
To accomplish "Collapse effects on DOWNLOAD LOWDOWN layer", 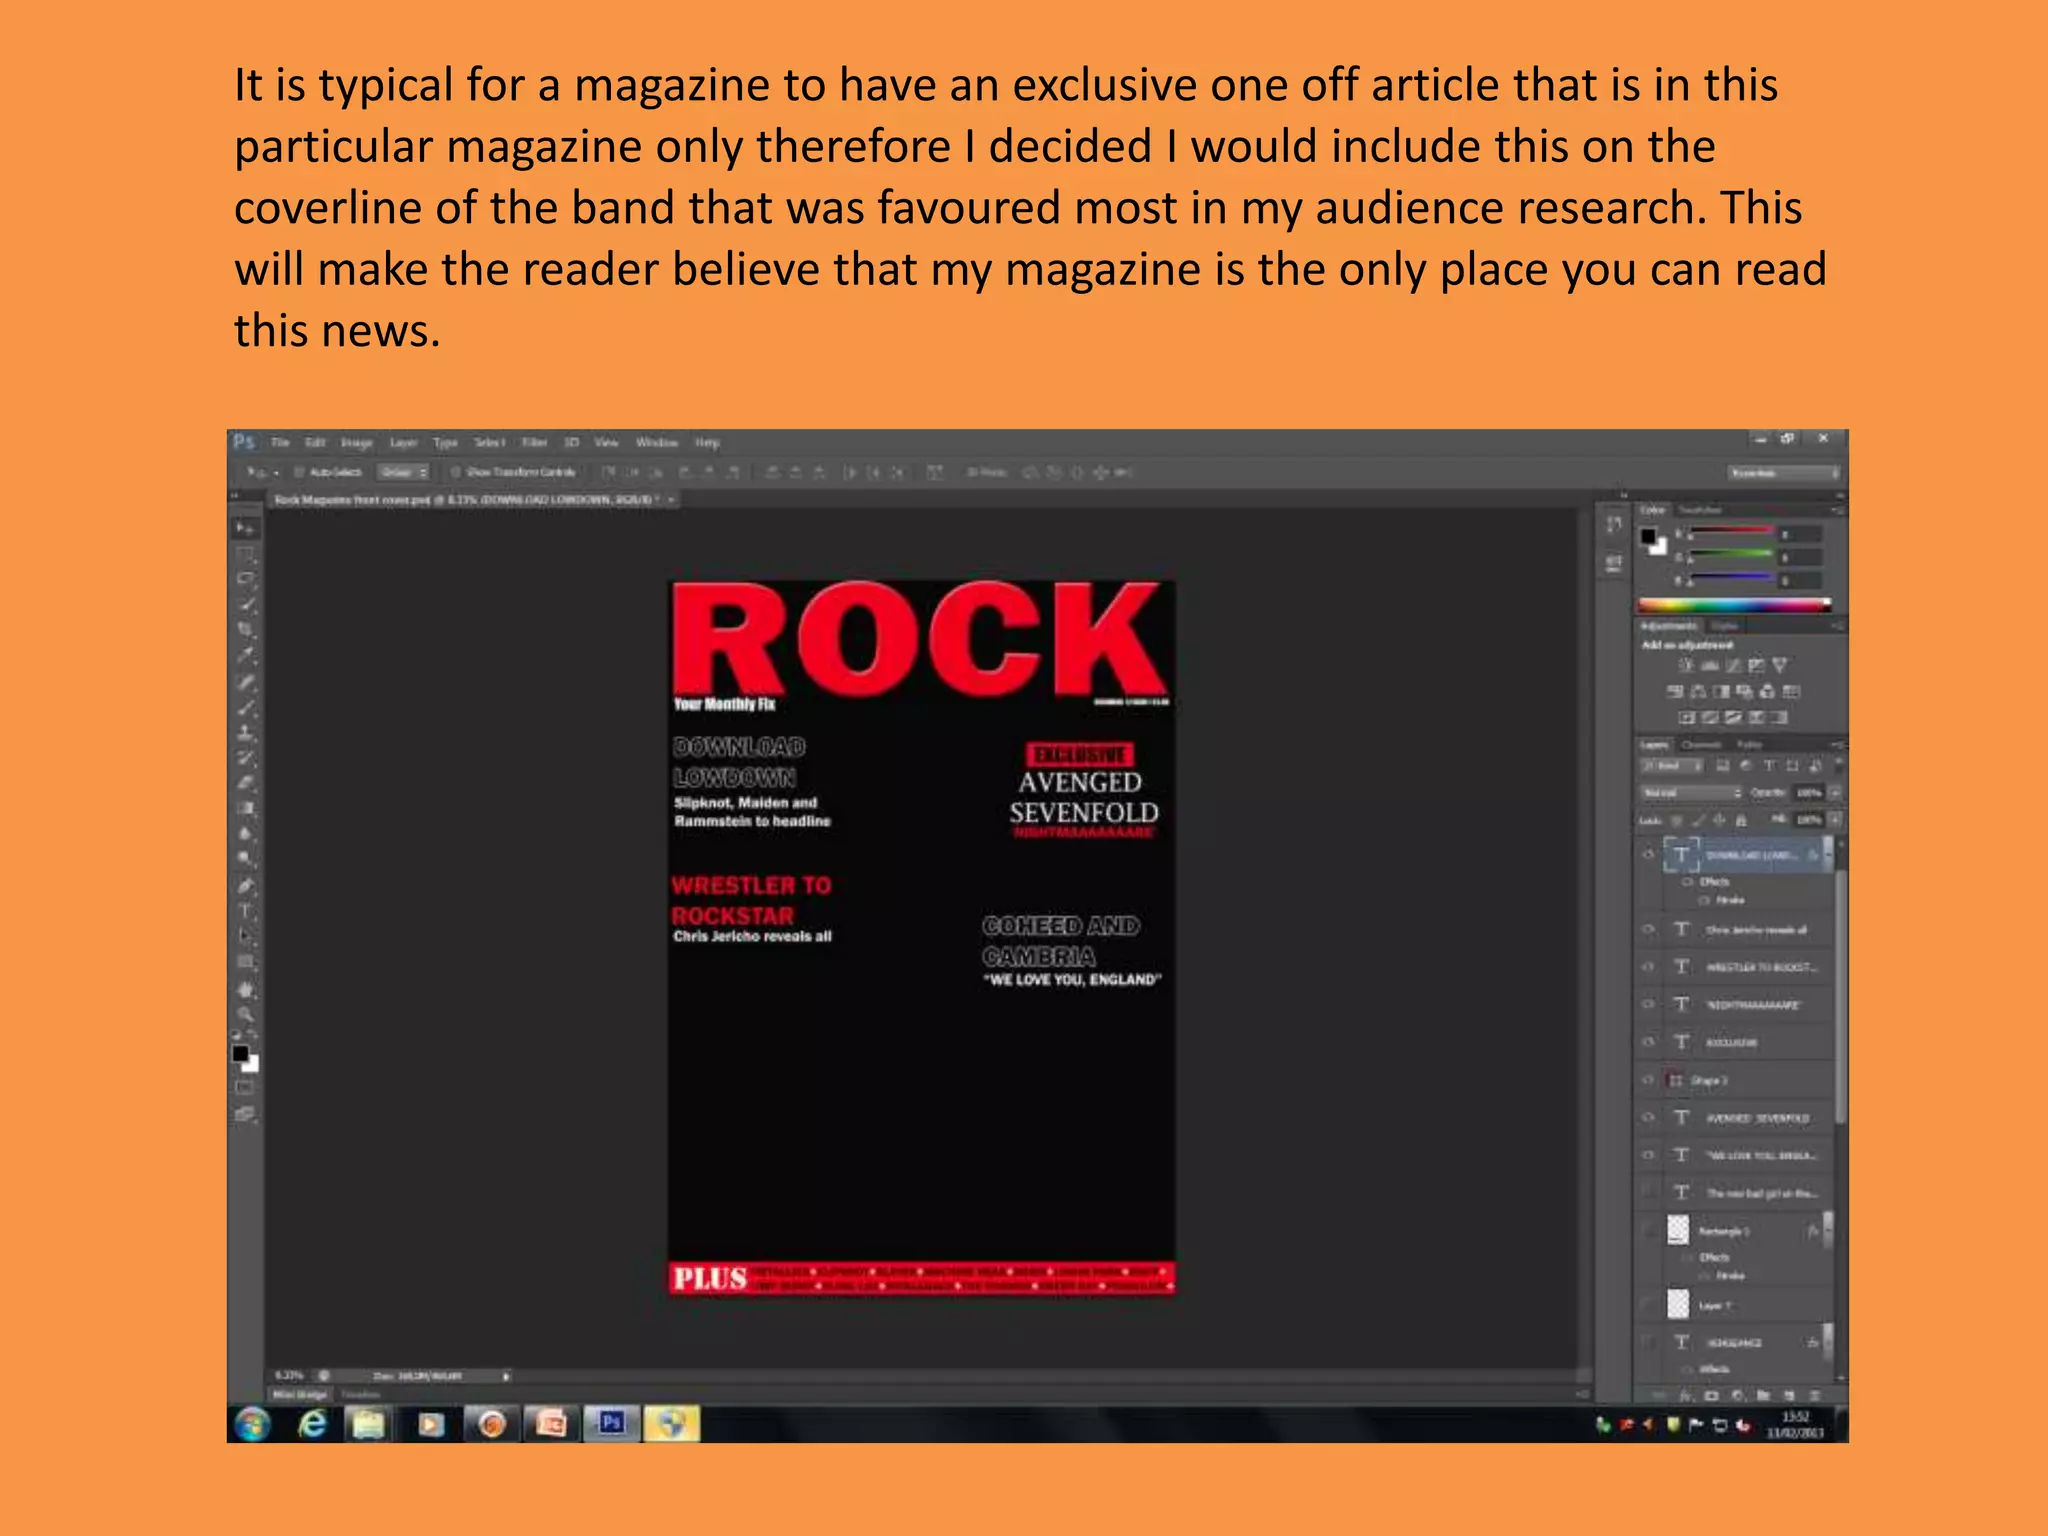I will [x=1828, y=855].
